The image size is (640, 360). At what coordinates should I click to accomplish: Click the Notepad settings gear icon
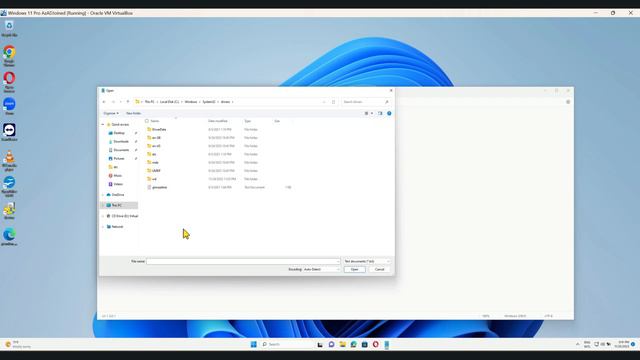click(x=568, y=102)
